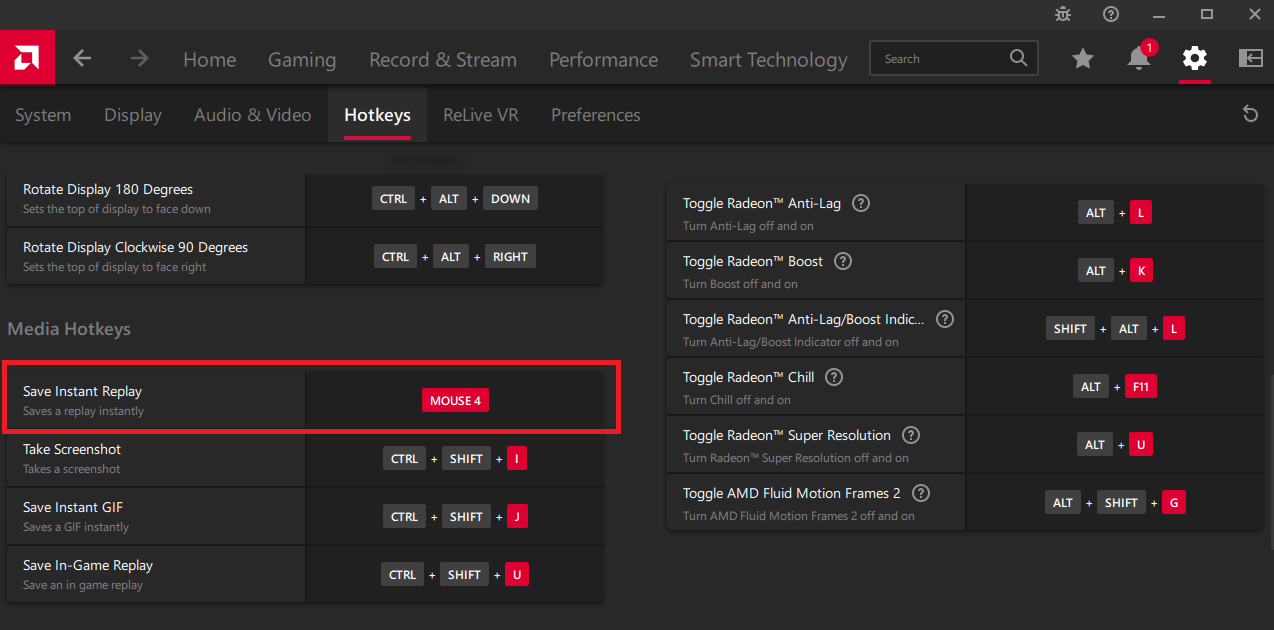Image resolution: width=1274 pixels, height=630 pixels.
Task: Open the Preferences tab
Action: (595, 115)
